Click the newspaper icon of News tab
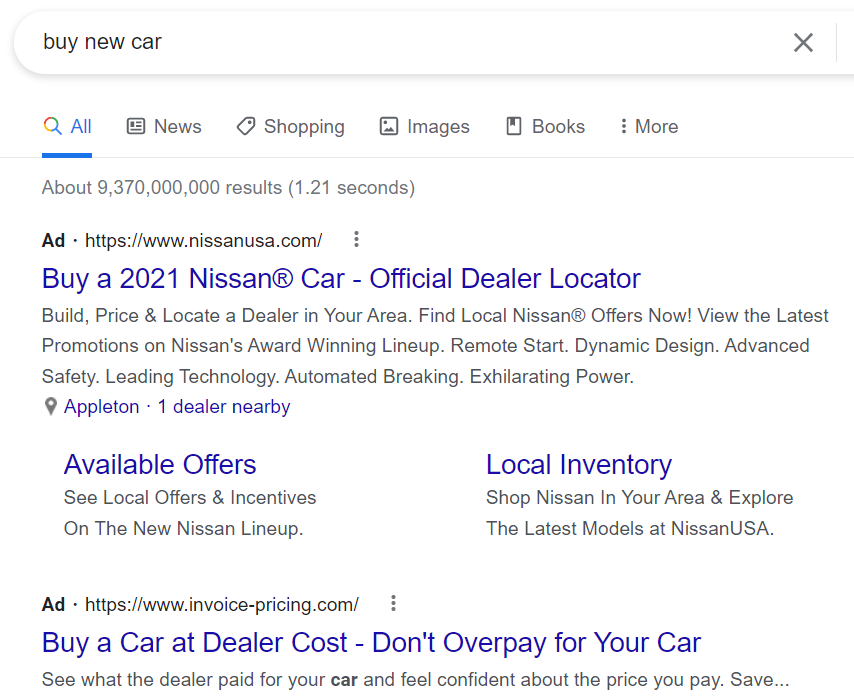854x699 pixels. coord(136,126)
